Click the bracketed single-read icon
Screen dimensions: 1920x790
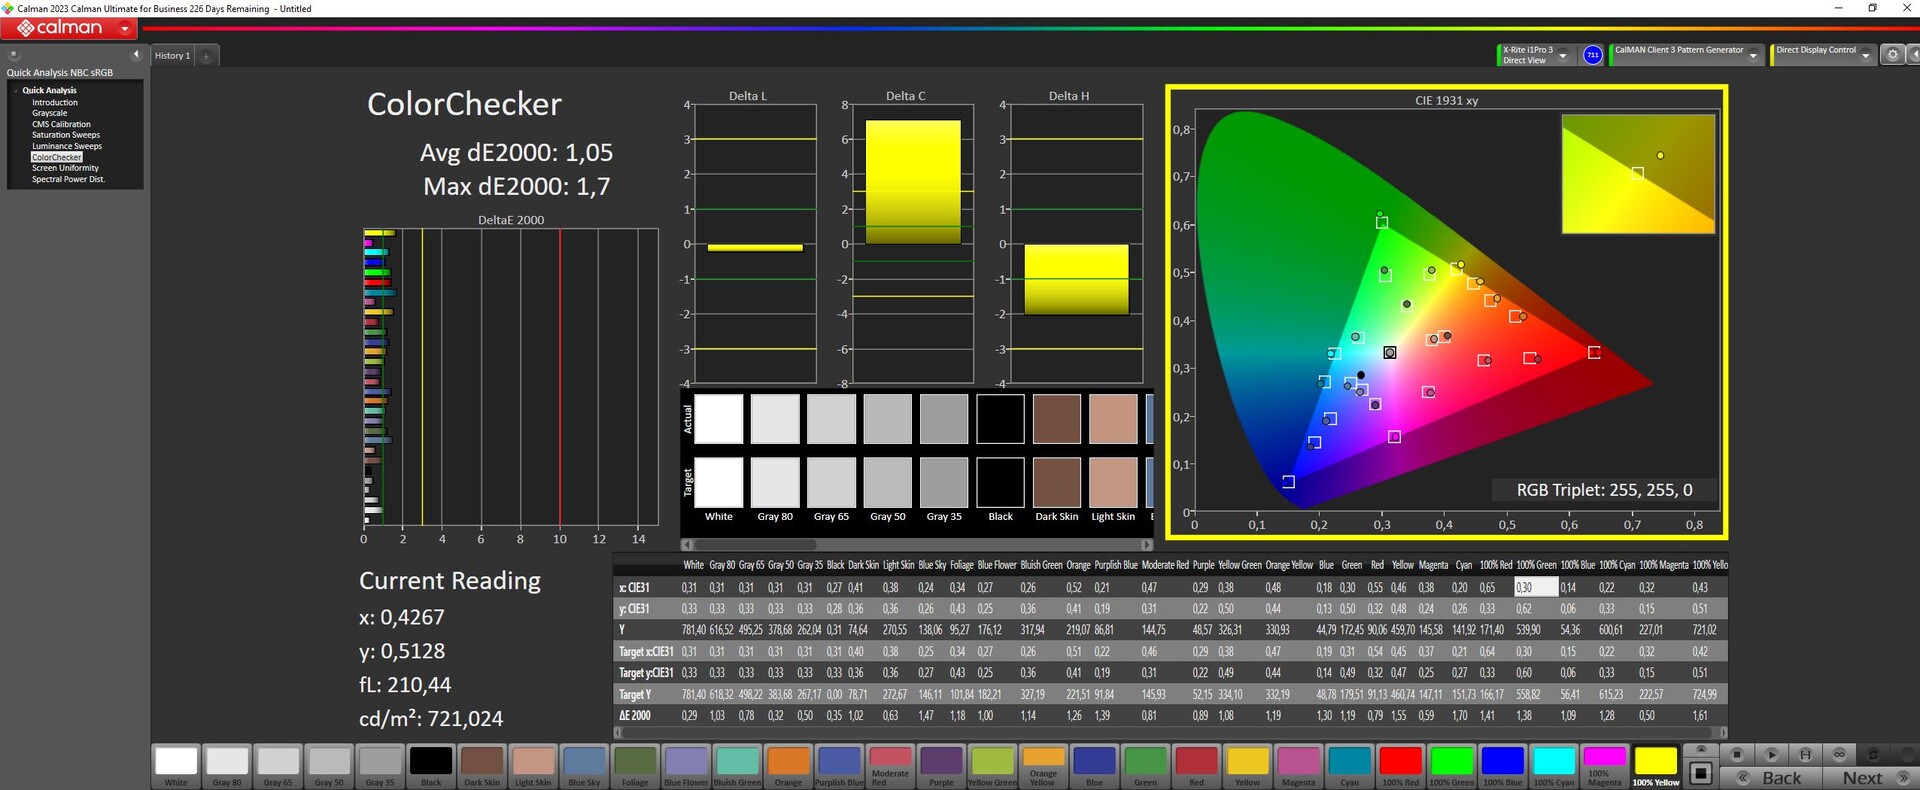tap(1805, 754)
